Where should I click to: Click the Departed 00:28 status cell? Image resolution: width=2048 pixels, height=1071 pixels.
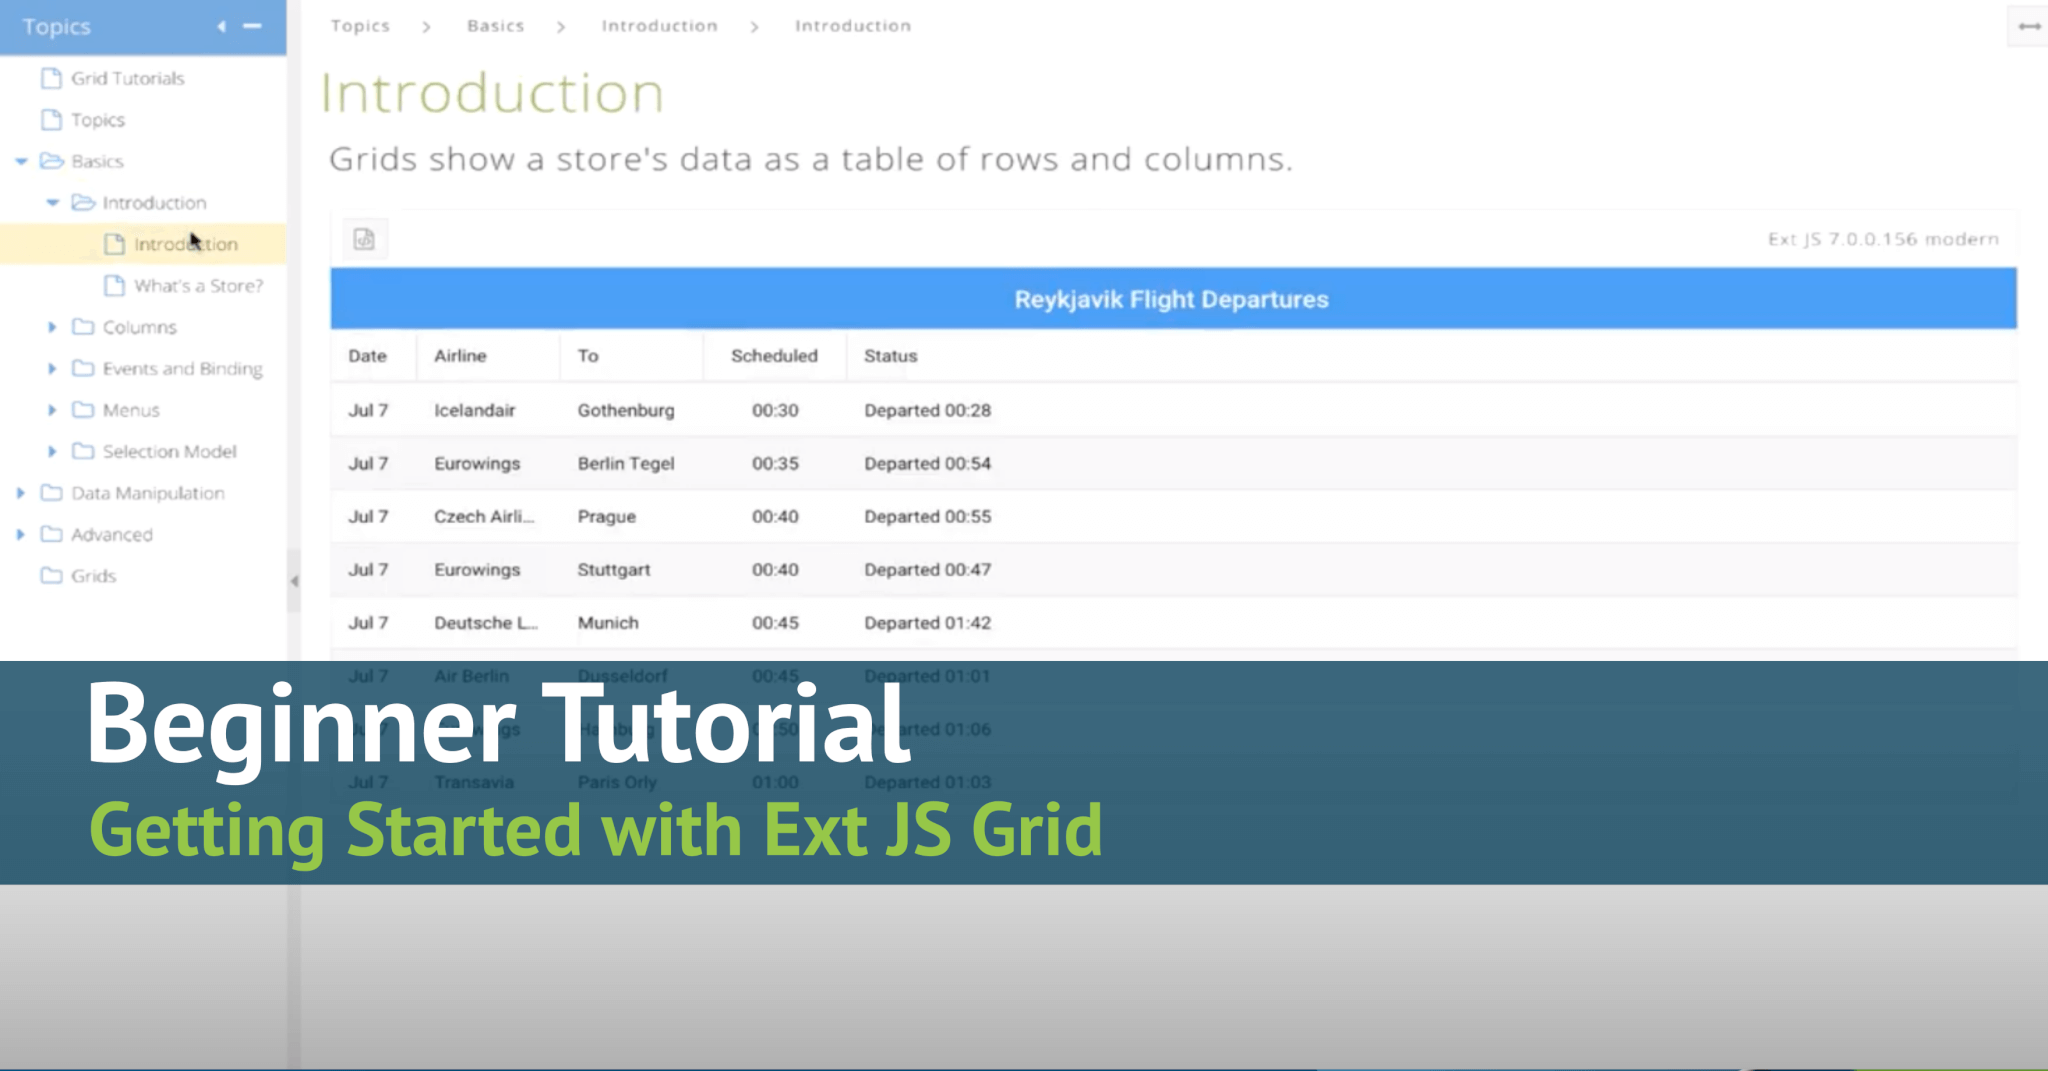[x=927, y=410]
